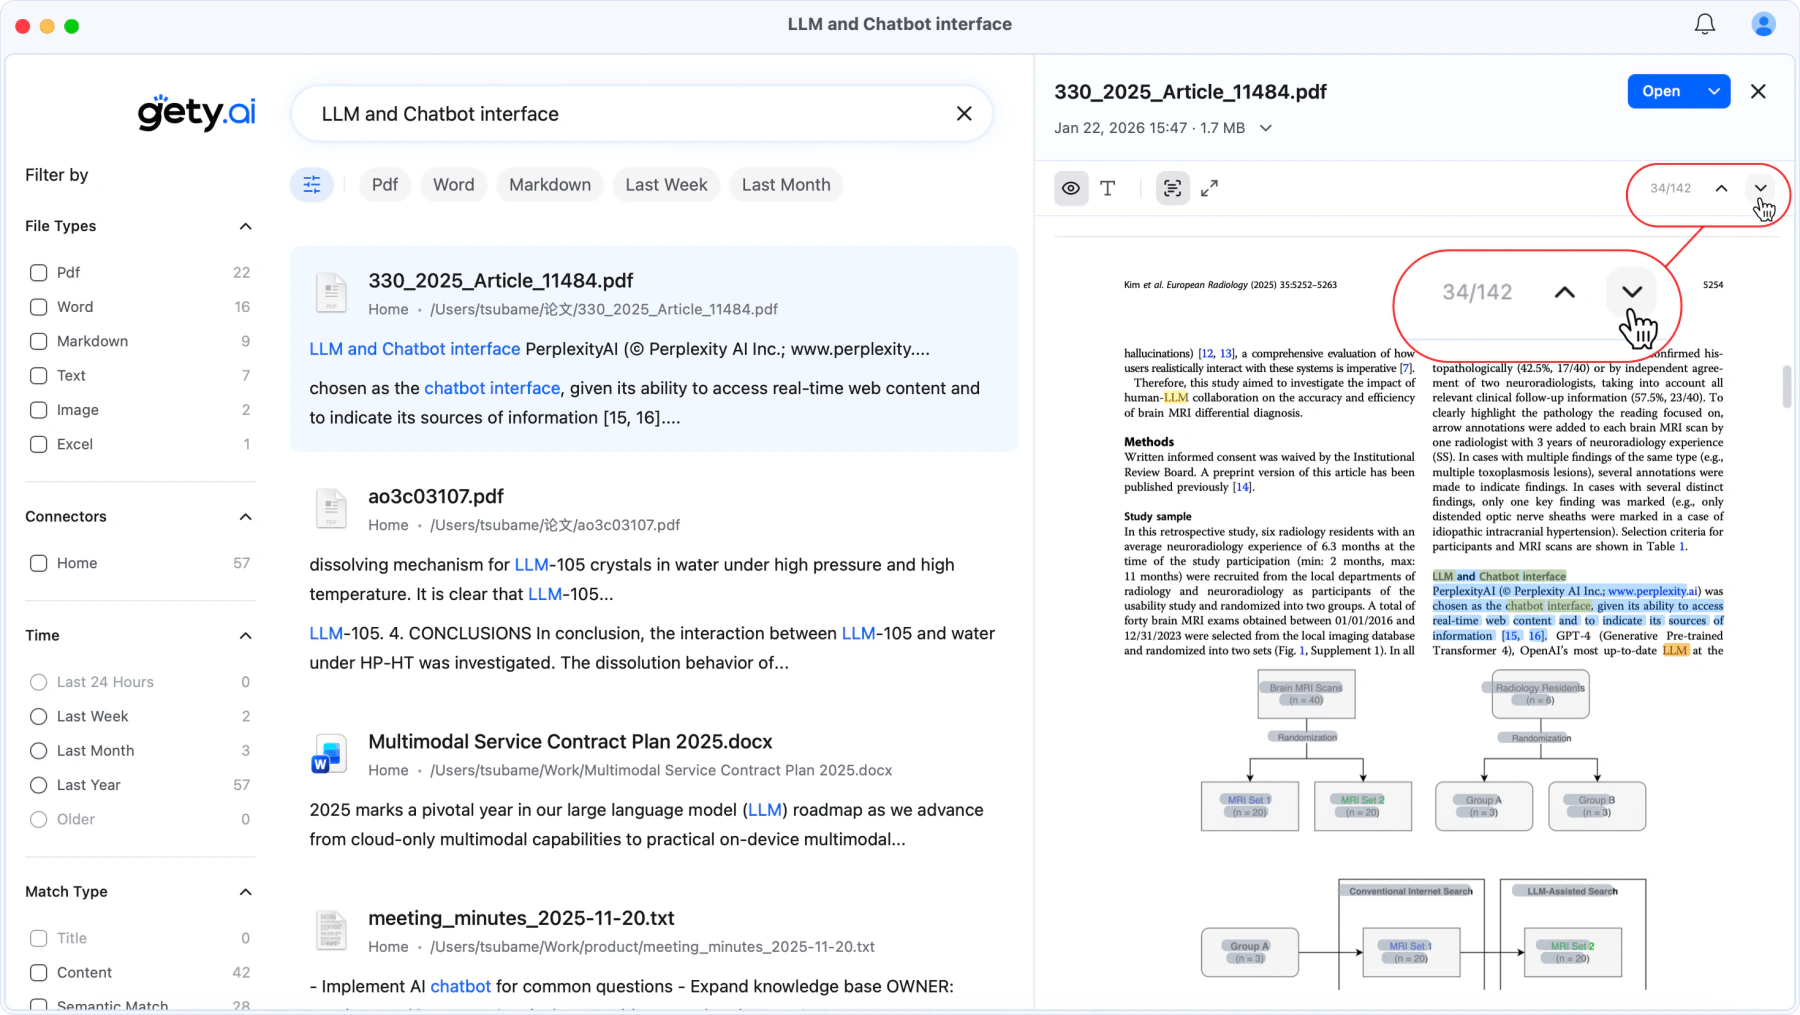
Task: Select the Last Week time radio option
Action: 39,716
